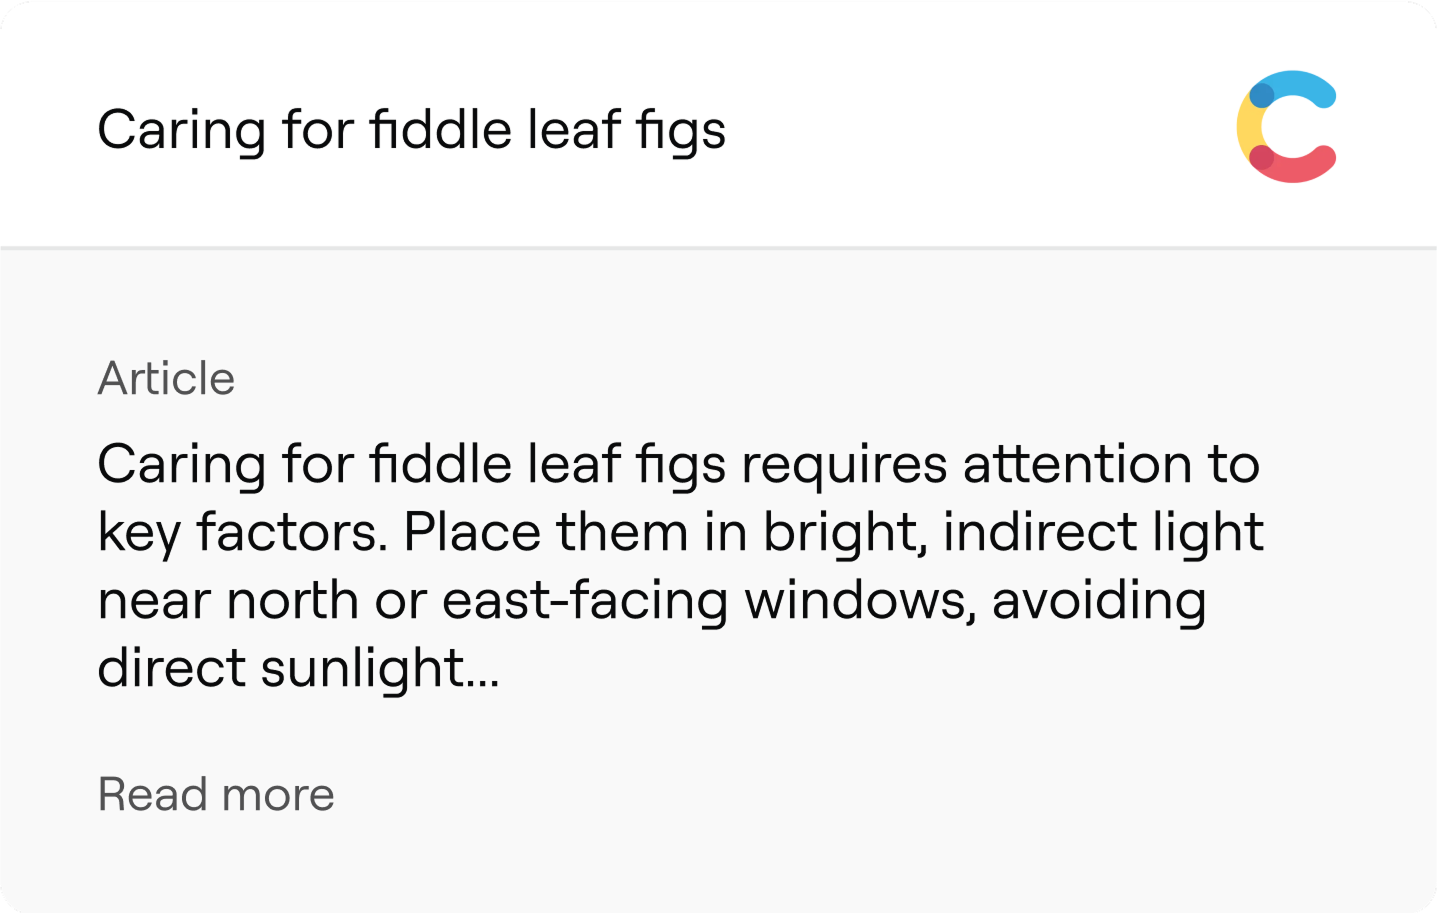Click the excerpt line mentioning east-facing windows
This screenshot has width=1437, height=913.
click(x=652, y=601)
